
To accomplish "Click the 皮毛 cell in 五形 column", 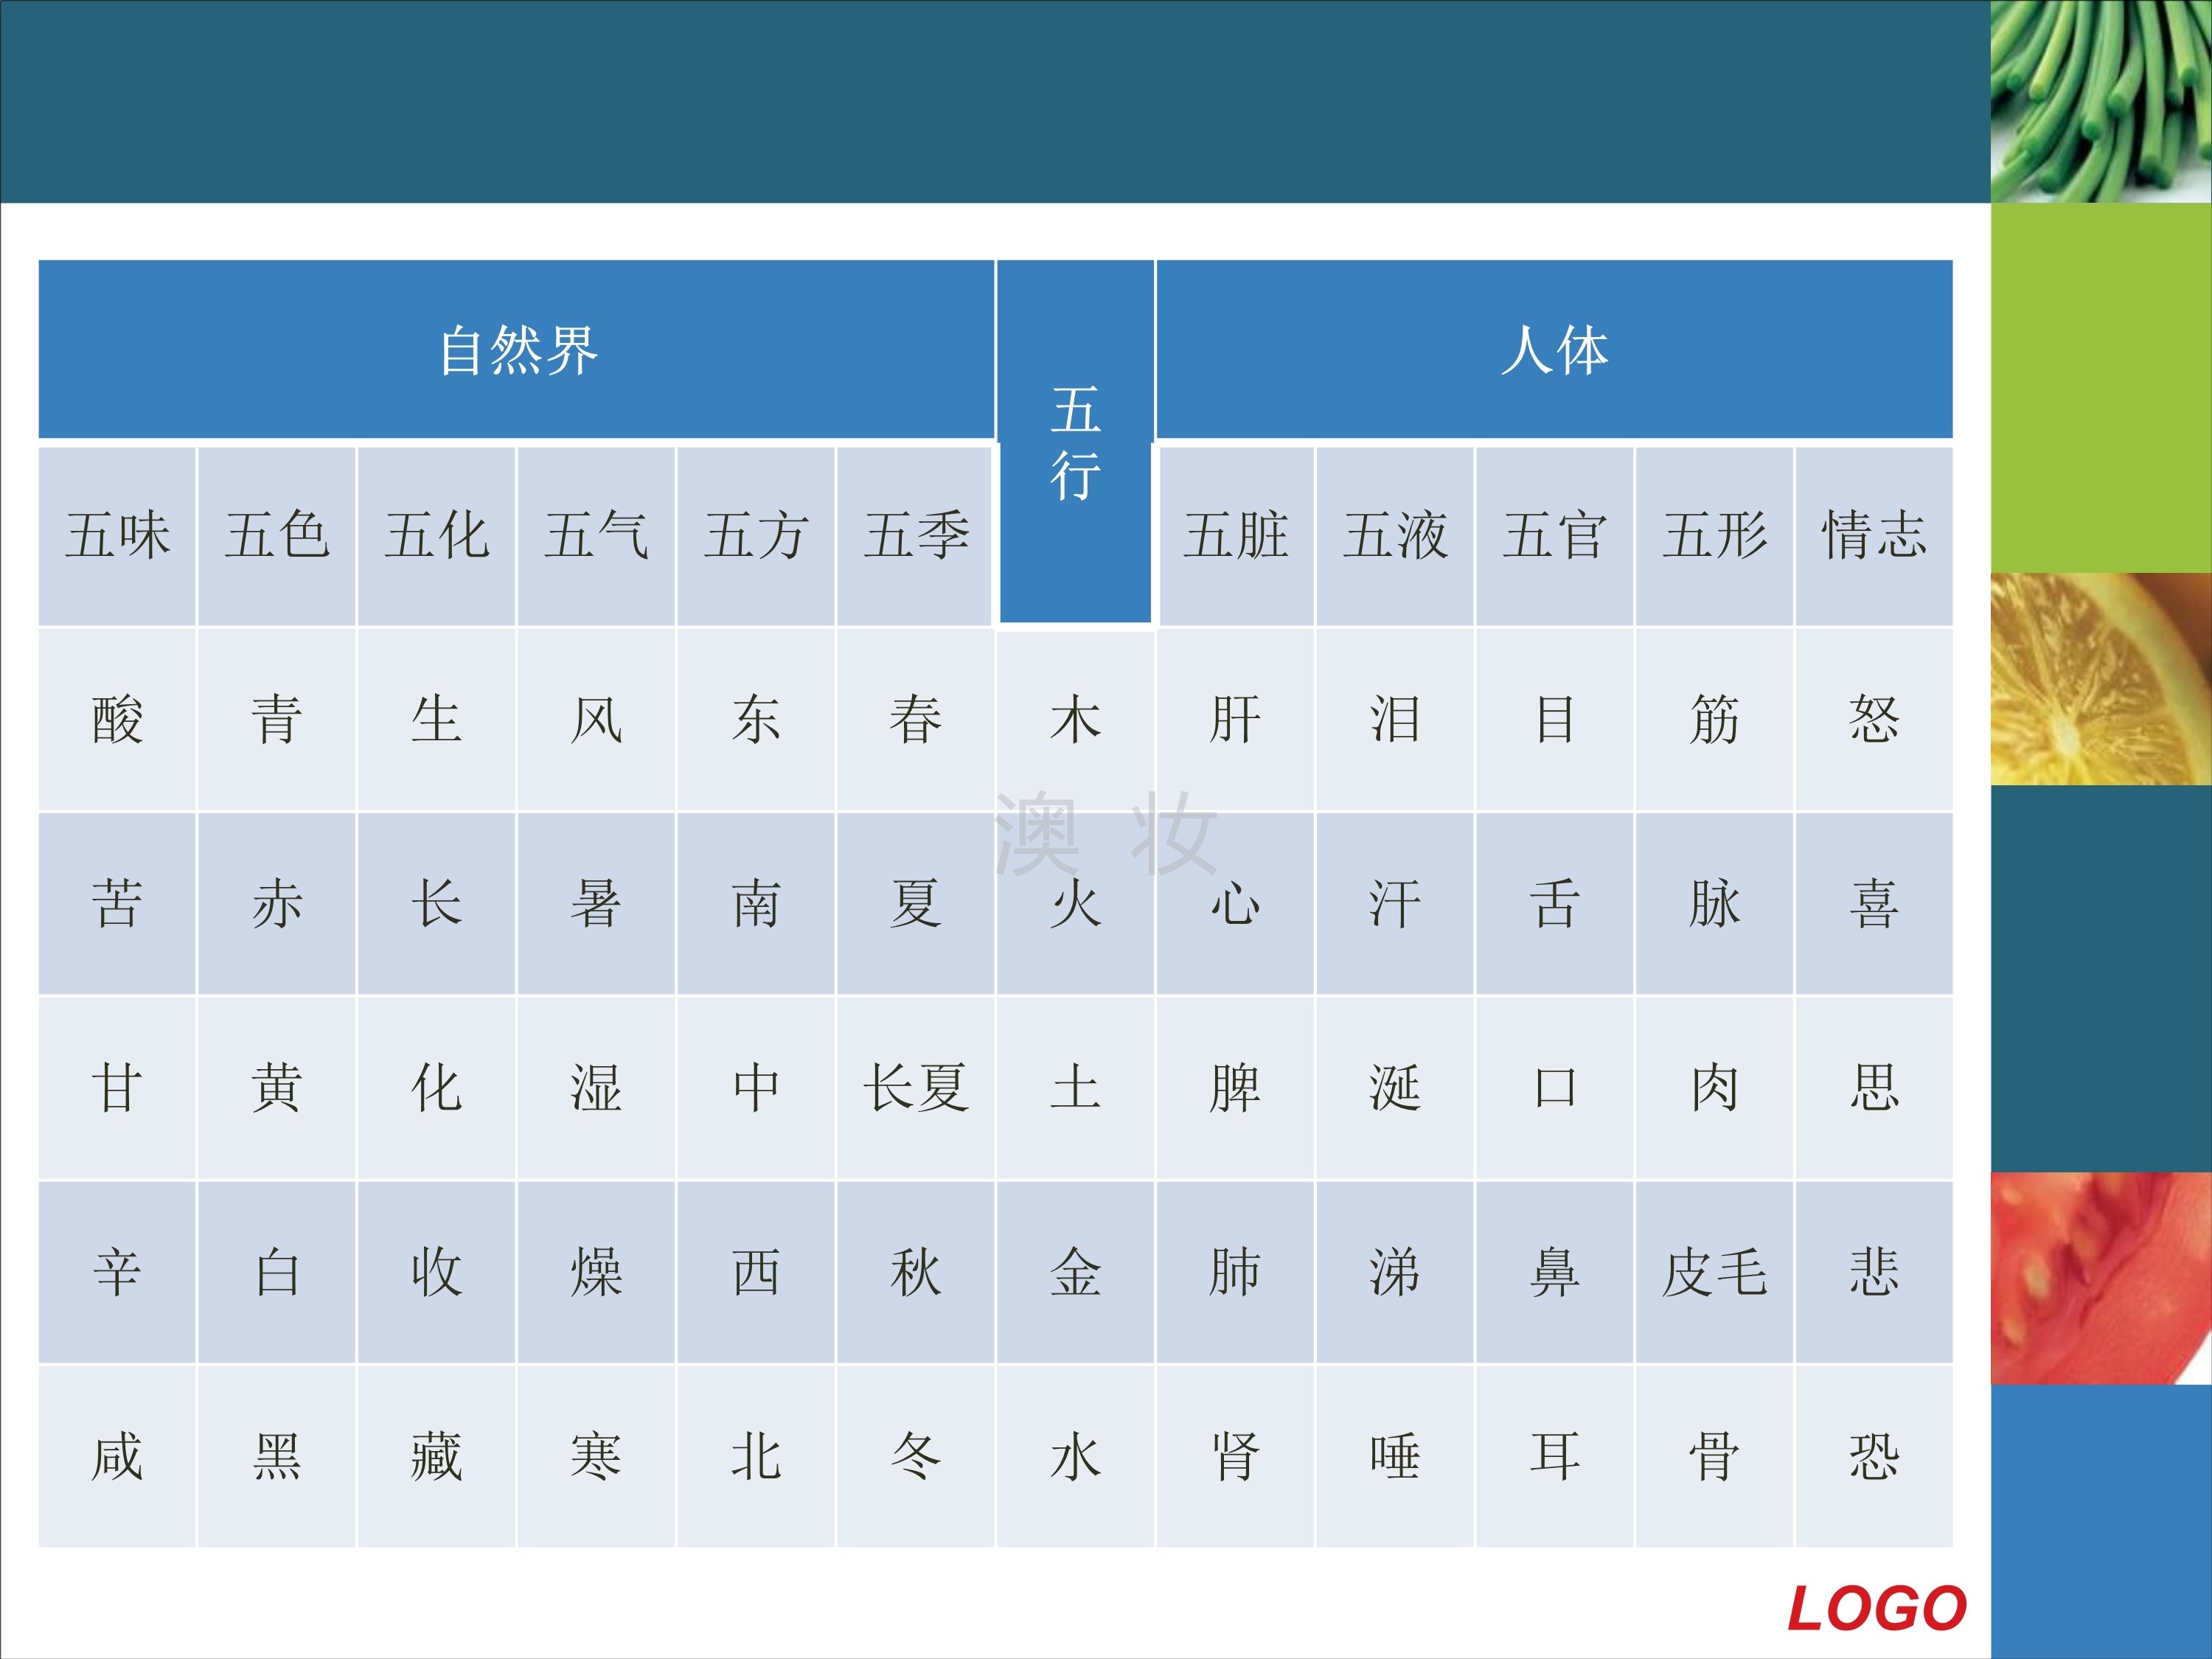I will (x=1714, y=1272).
